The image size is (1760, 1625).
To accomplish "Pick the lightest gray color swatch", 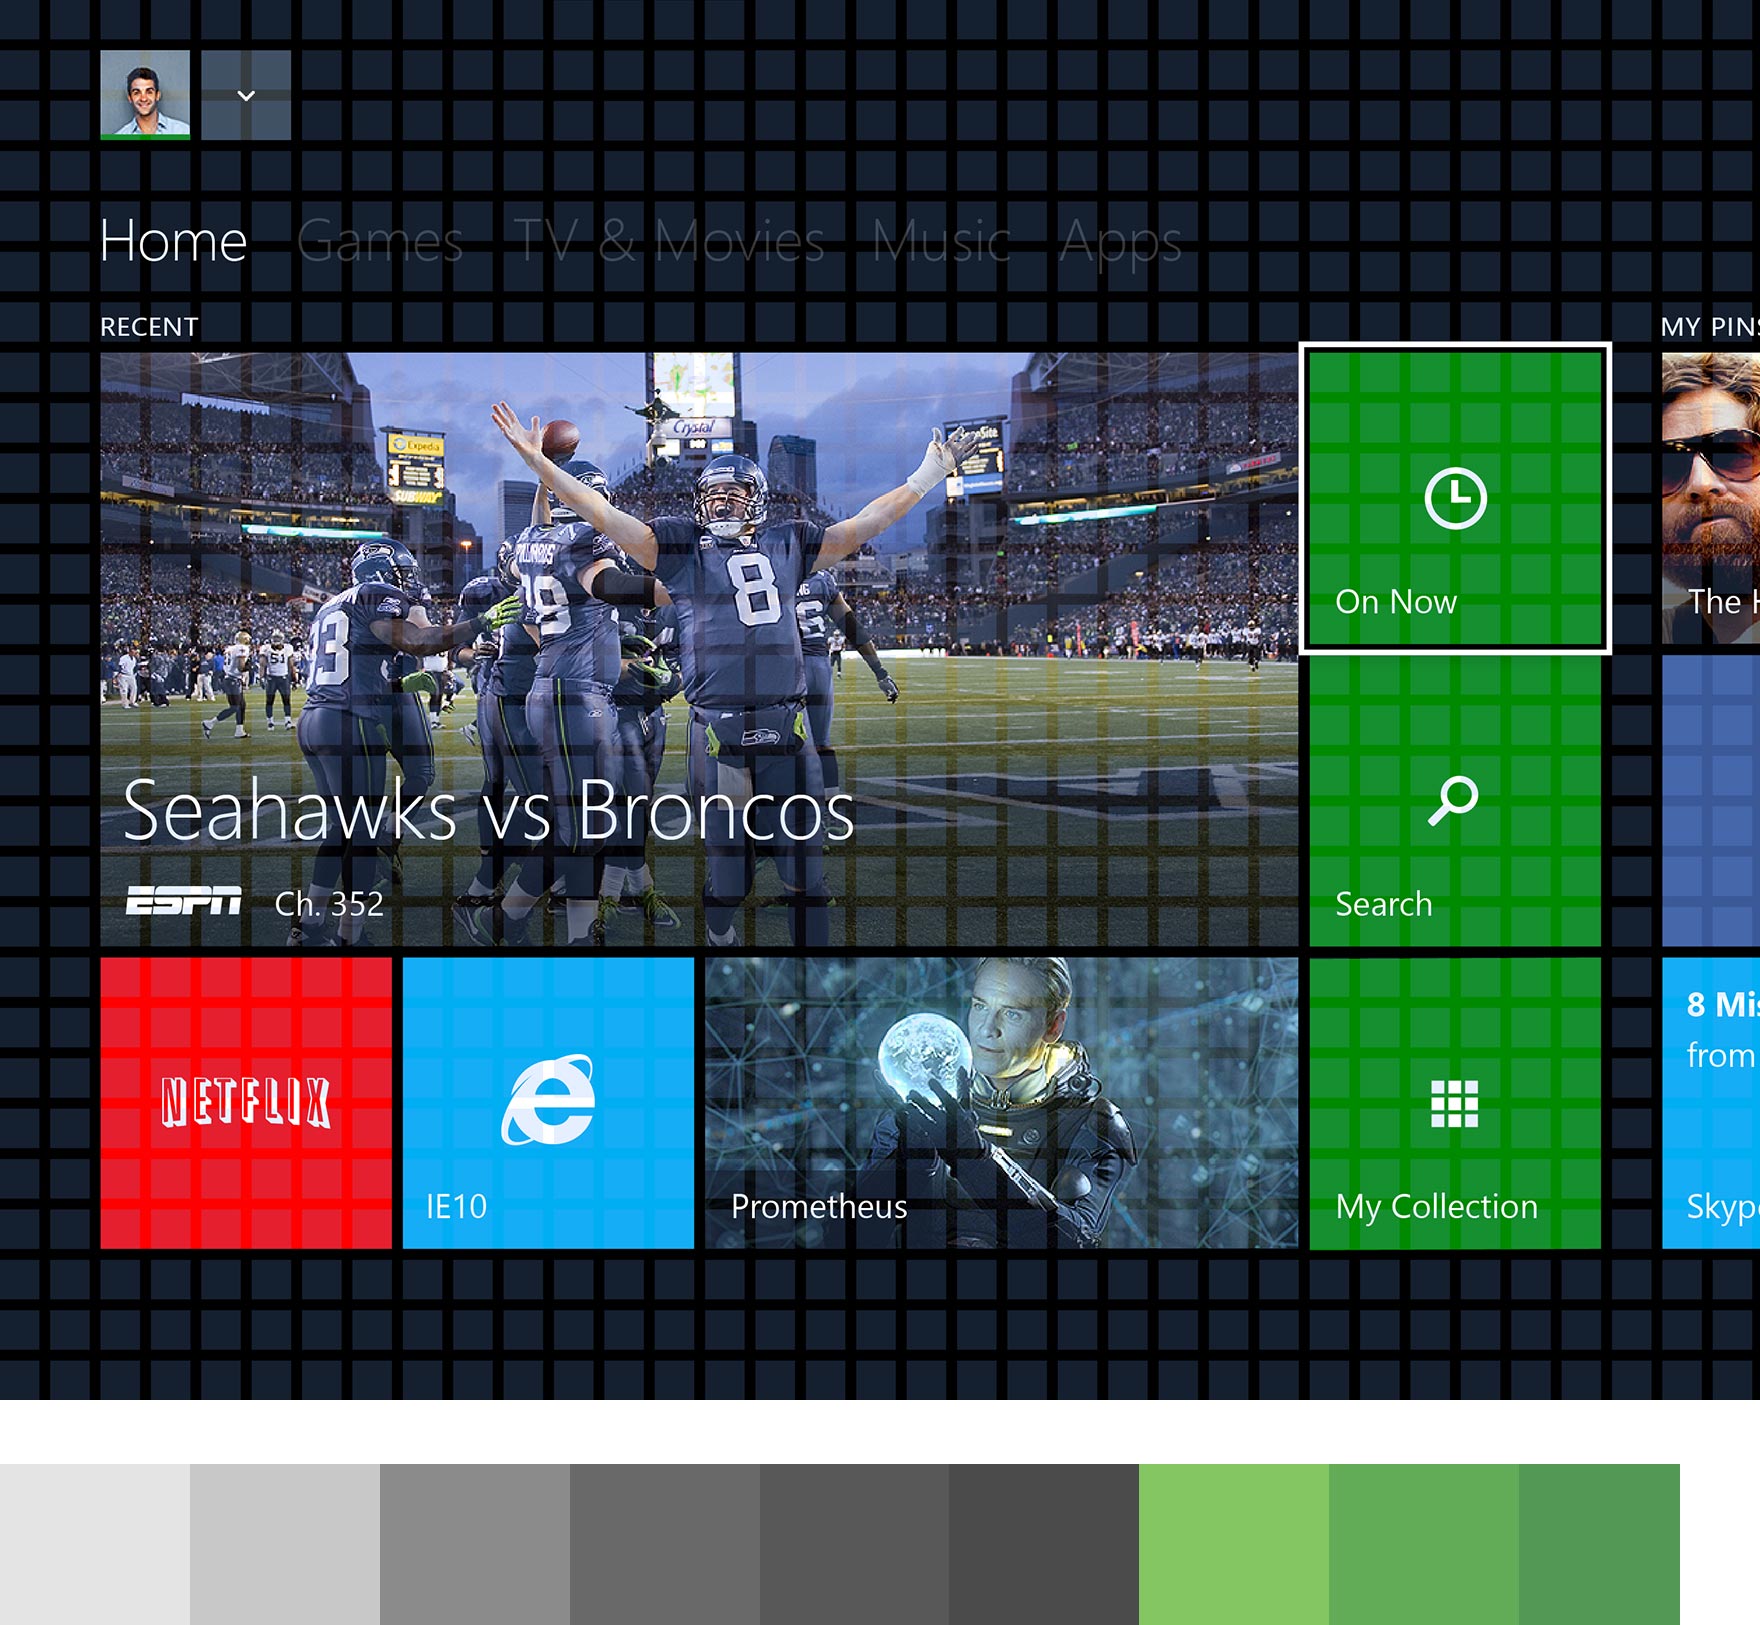I will tap(95, 1544).
